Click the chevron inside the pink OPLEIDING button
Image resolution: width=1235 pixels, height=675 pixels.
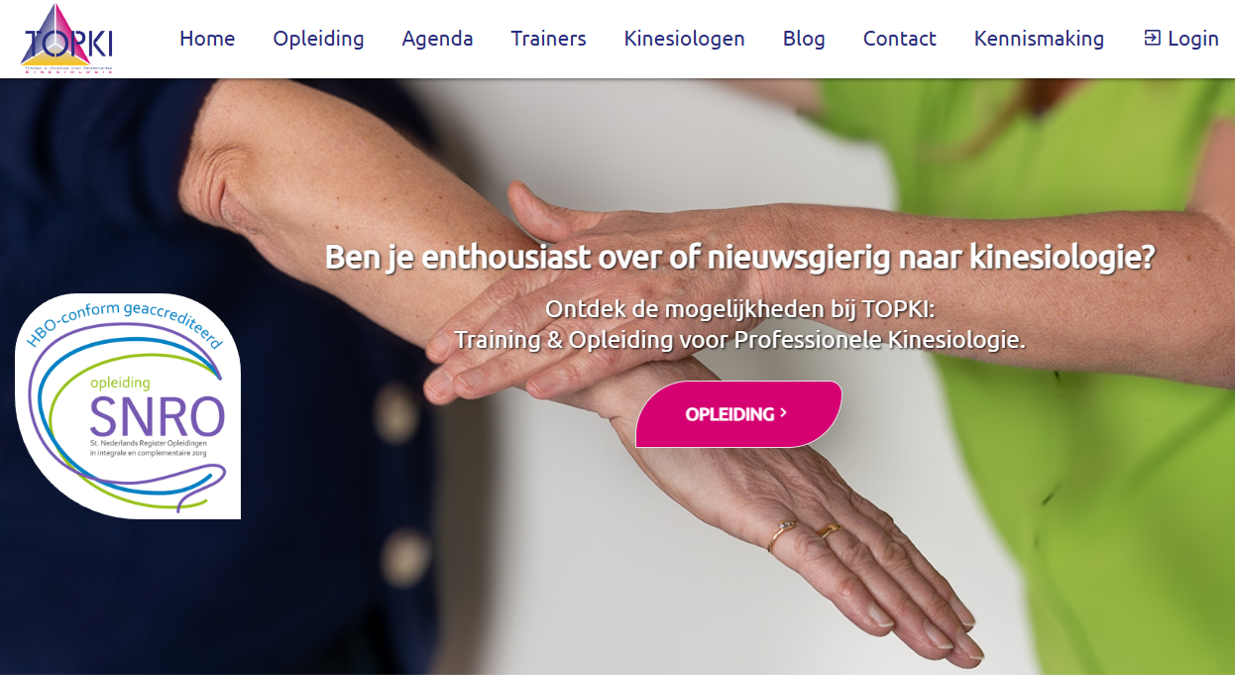point(783,413)
